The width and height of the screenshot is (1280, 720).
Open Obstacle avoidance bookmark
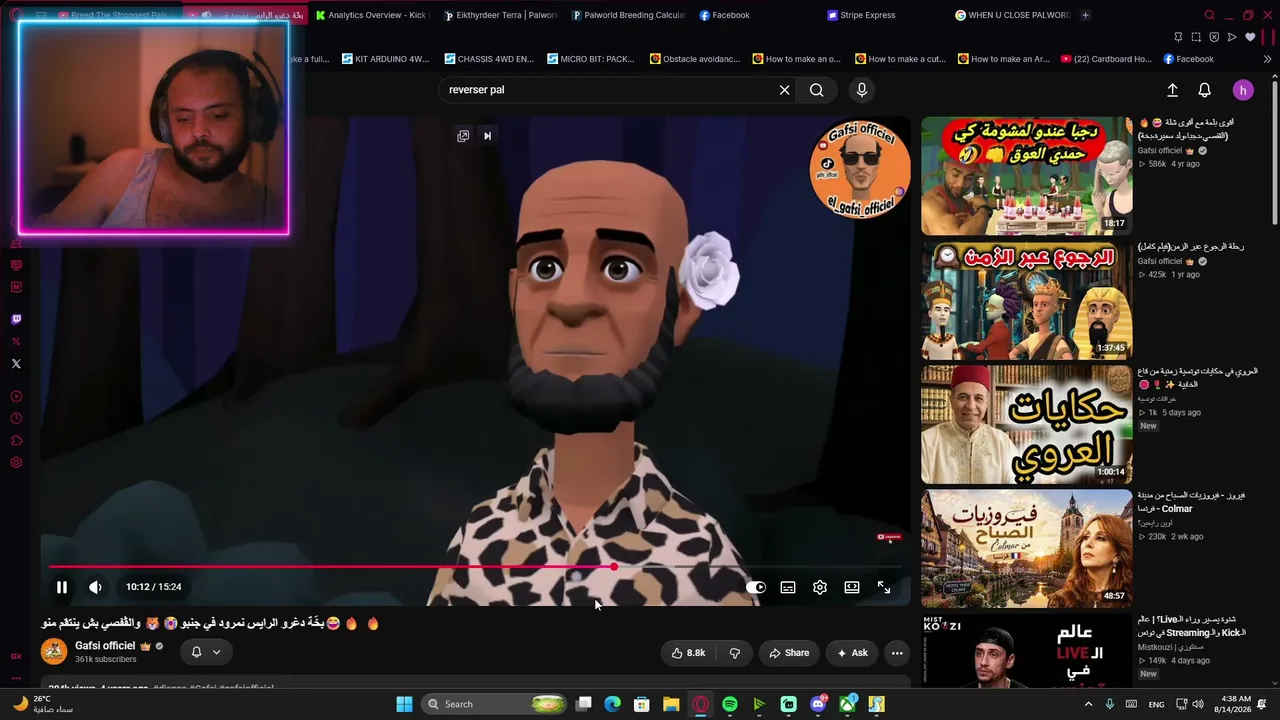coord(695,59)
